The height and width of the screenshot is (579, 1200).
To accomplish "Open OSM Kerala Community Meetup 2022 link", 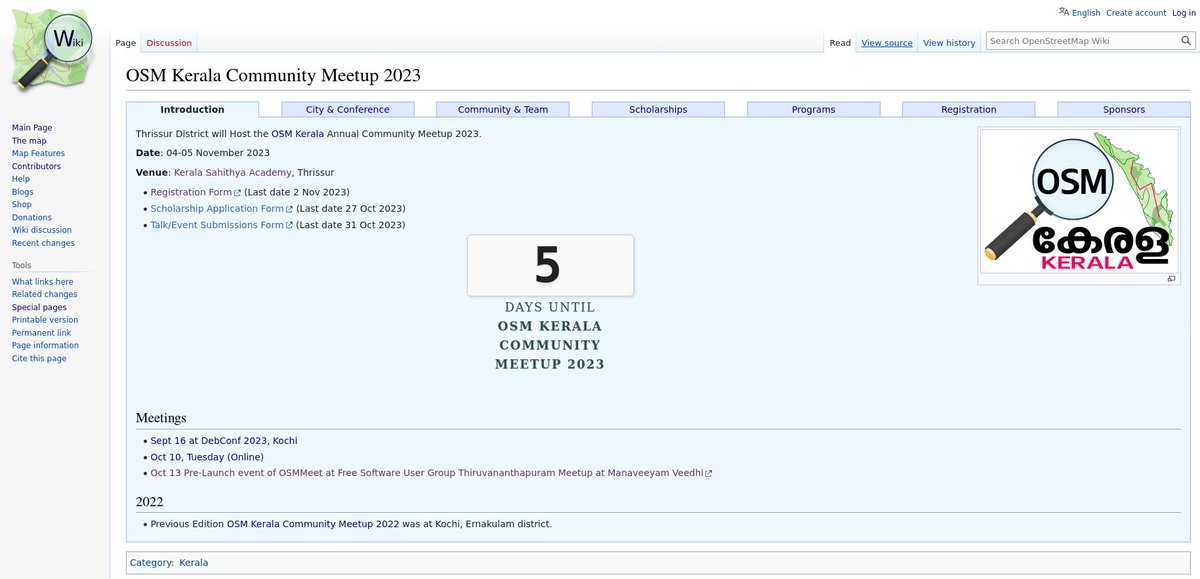I will (x=313, y=524).
